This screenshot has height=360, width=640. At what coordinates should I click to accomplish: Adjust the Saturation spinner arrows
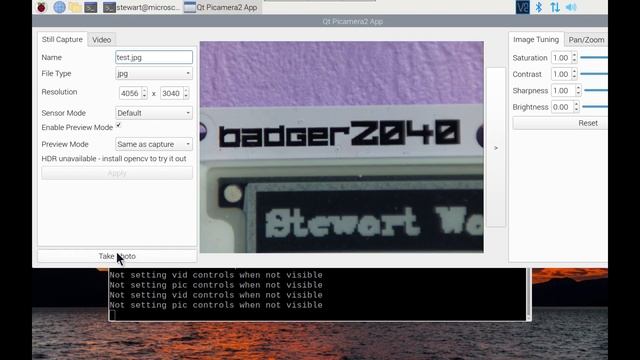click(x=574, y=58)
